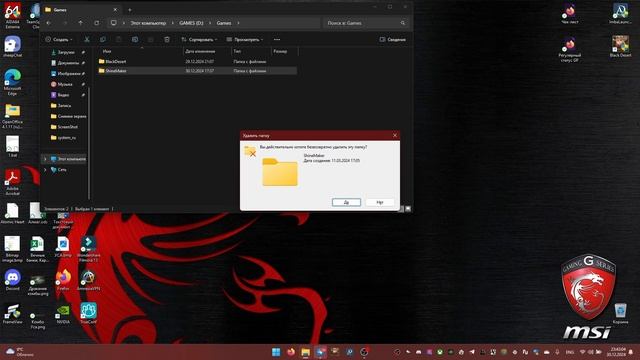Open Музыка in the sidebar
This screenshot has width=640, height=360.
66,84
